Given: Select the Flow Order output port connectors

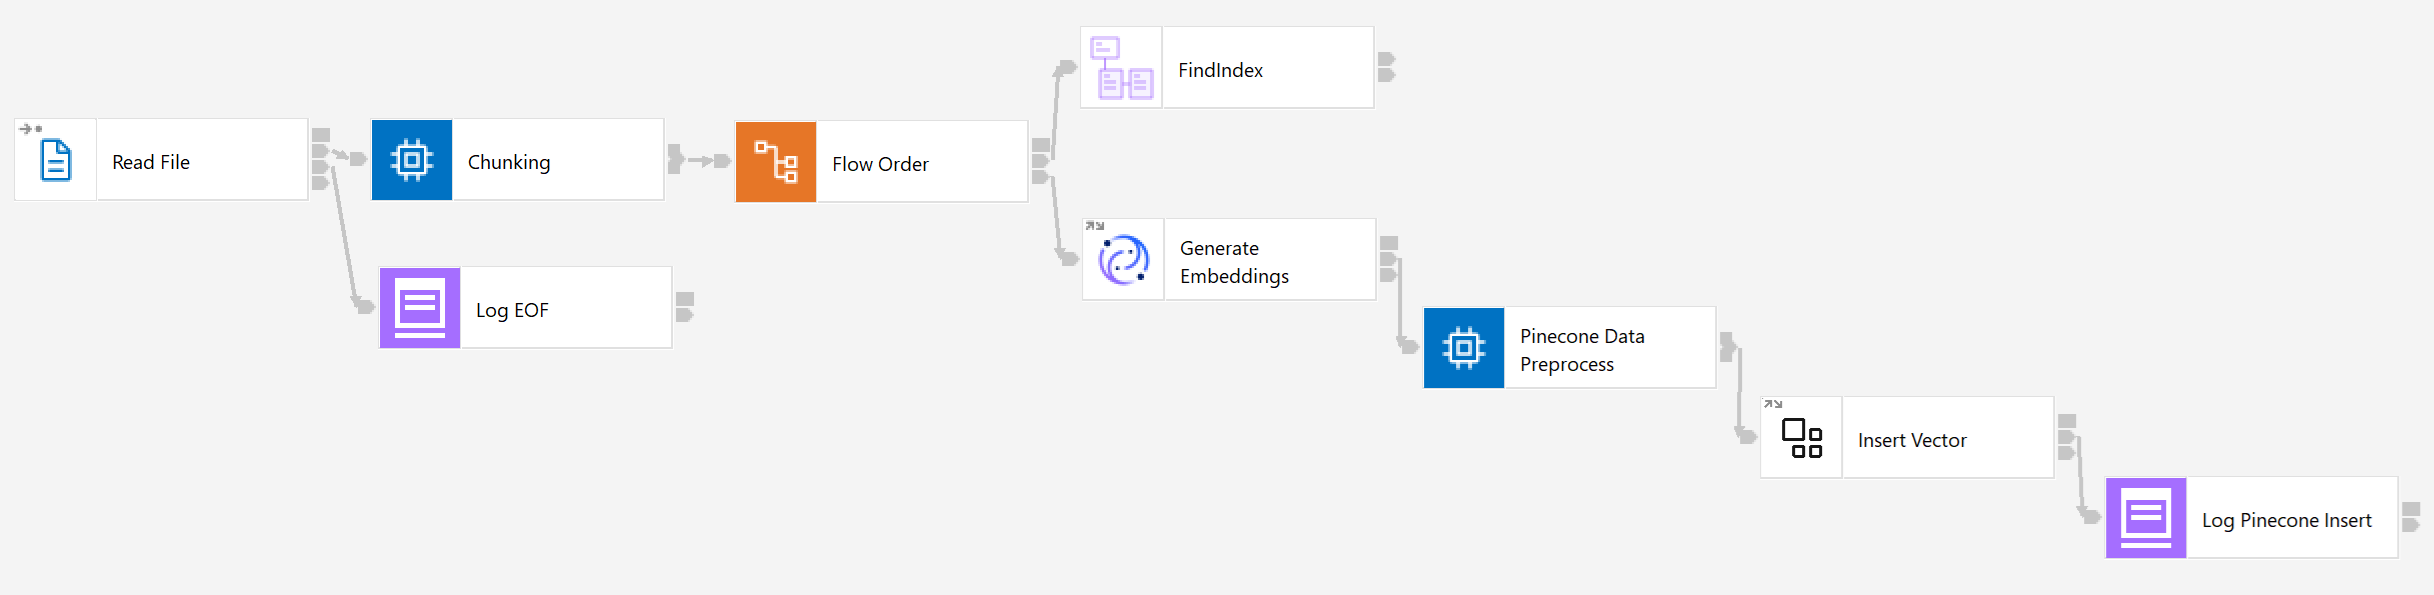Looking at the screenshot, I should tap(1041, 161).
